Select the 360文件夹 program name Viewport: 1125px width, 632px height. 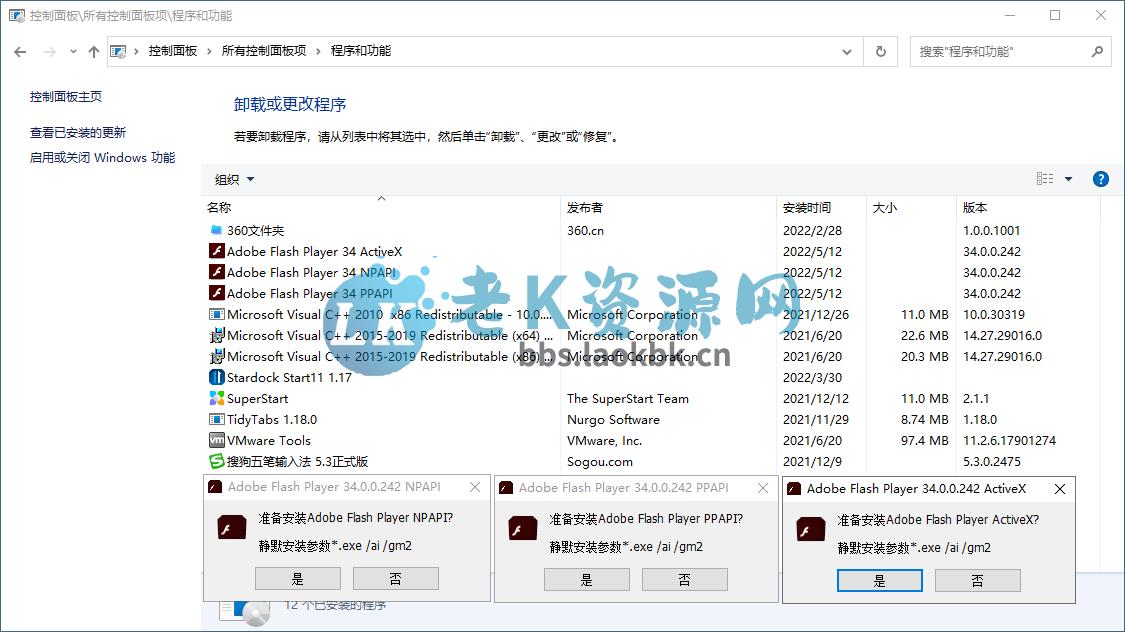pos(255,231)
